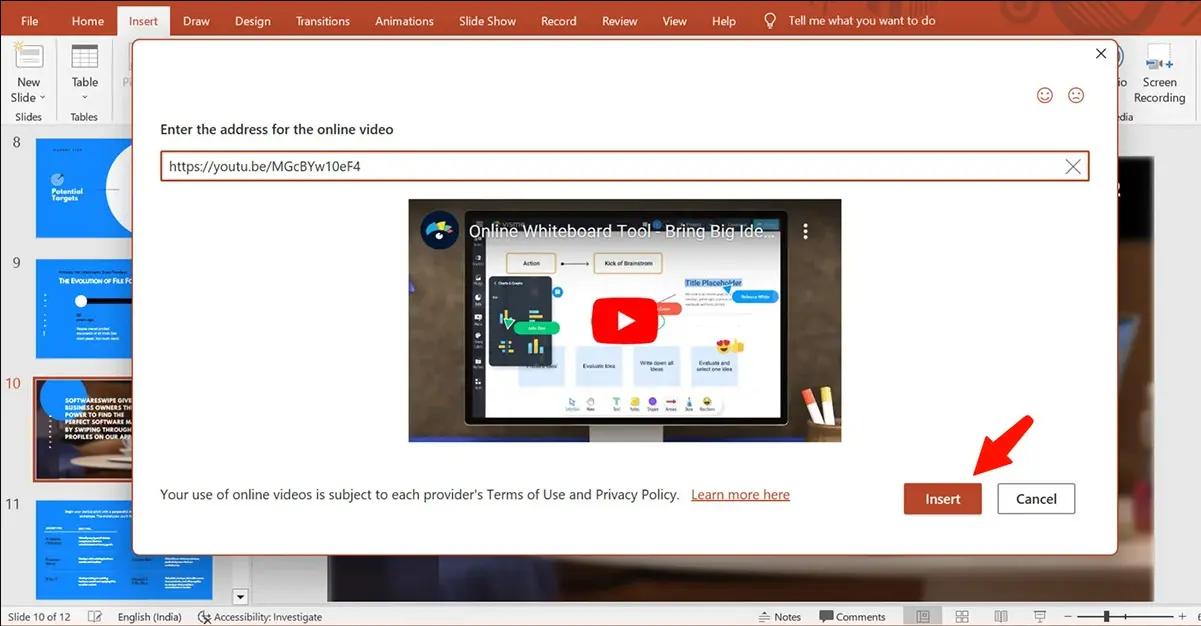
Task: Open the Design ribbon tab
Action: click(253, 21)
